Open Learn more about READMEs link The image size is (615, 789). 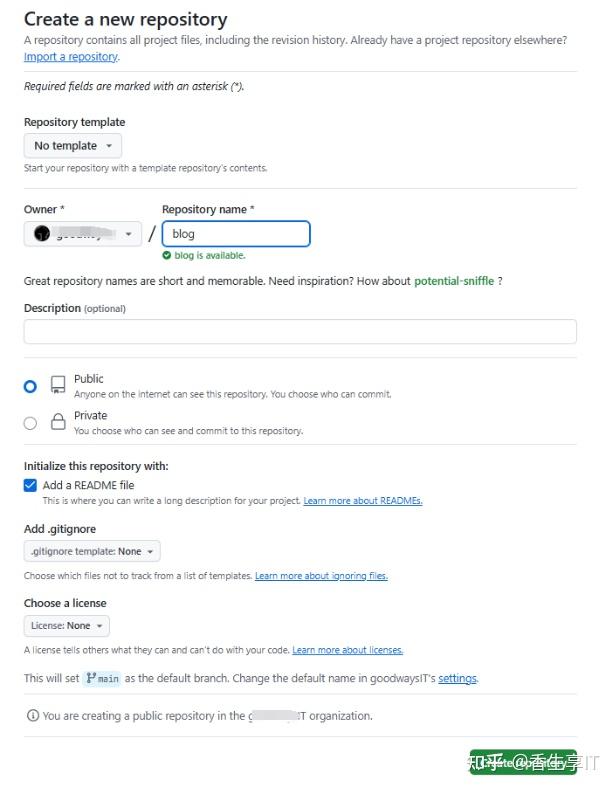click(x=363, y=501)
